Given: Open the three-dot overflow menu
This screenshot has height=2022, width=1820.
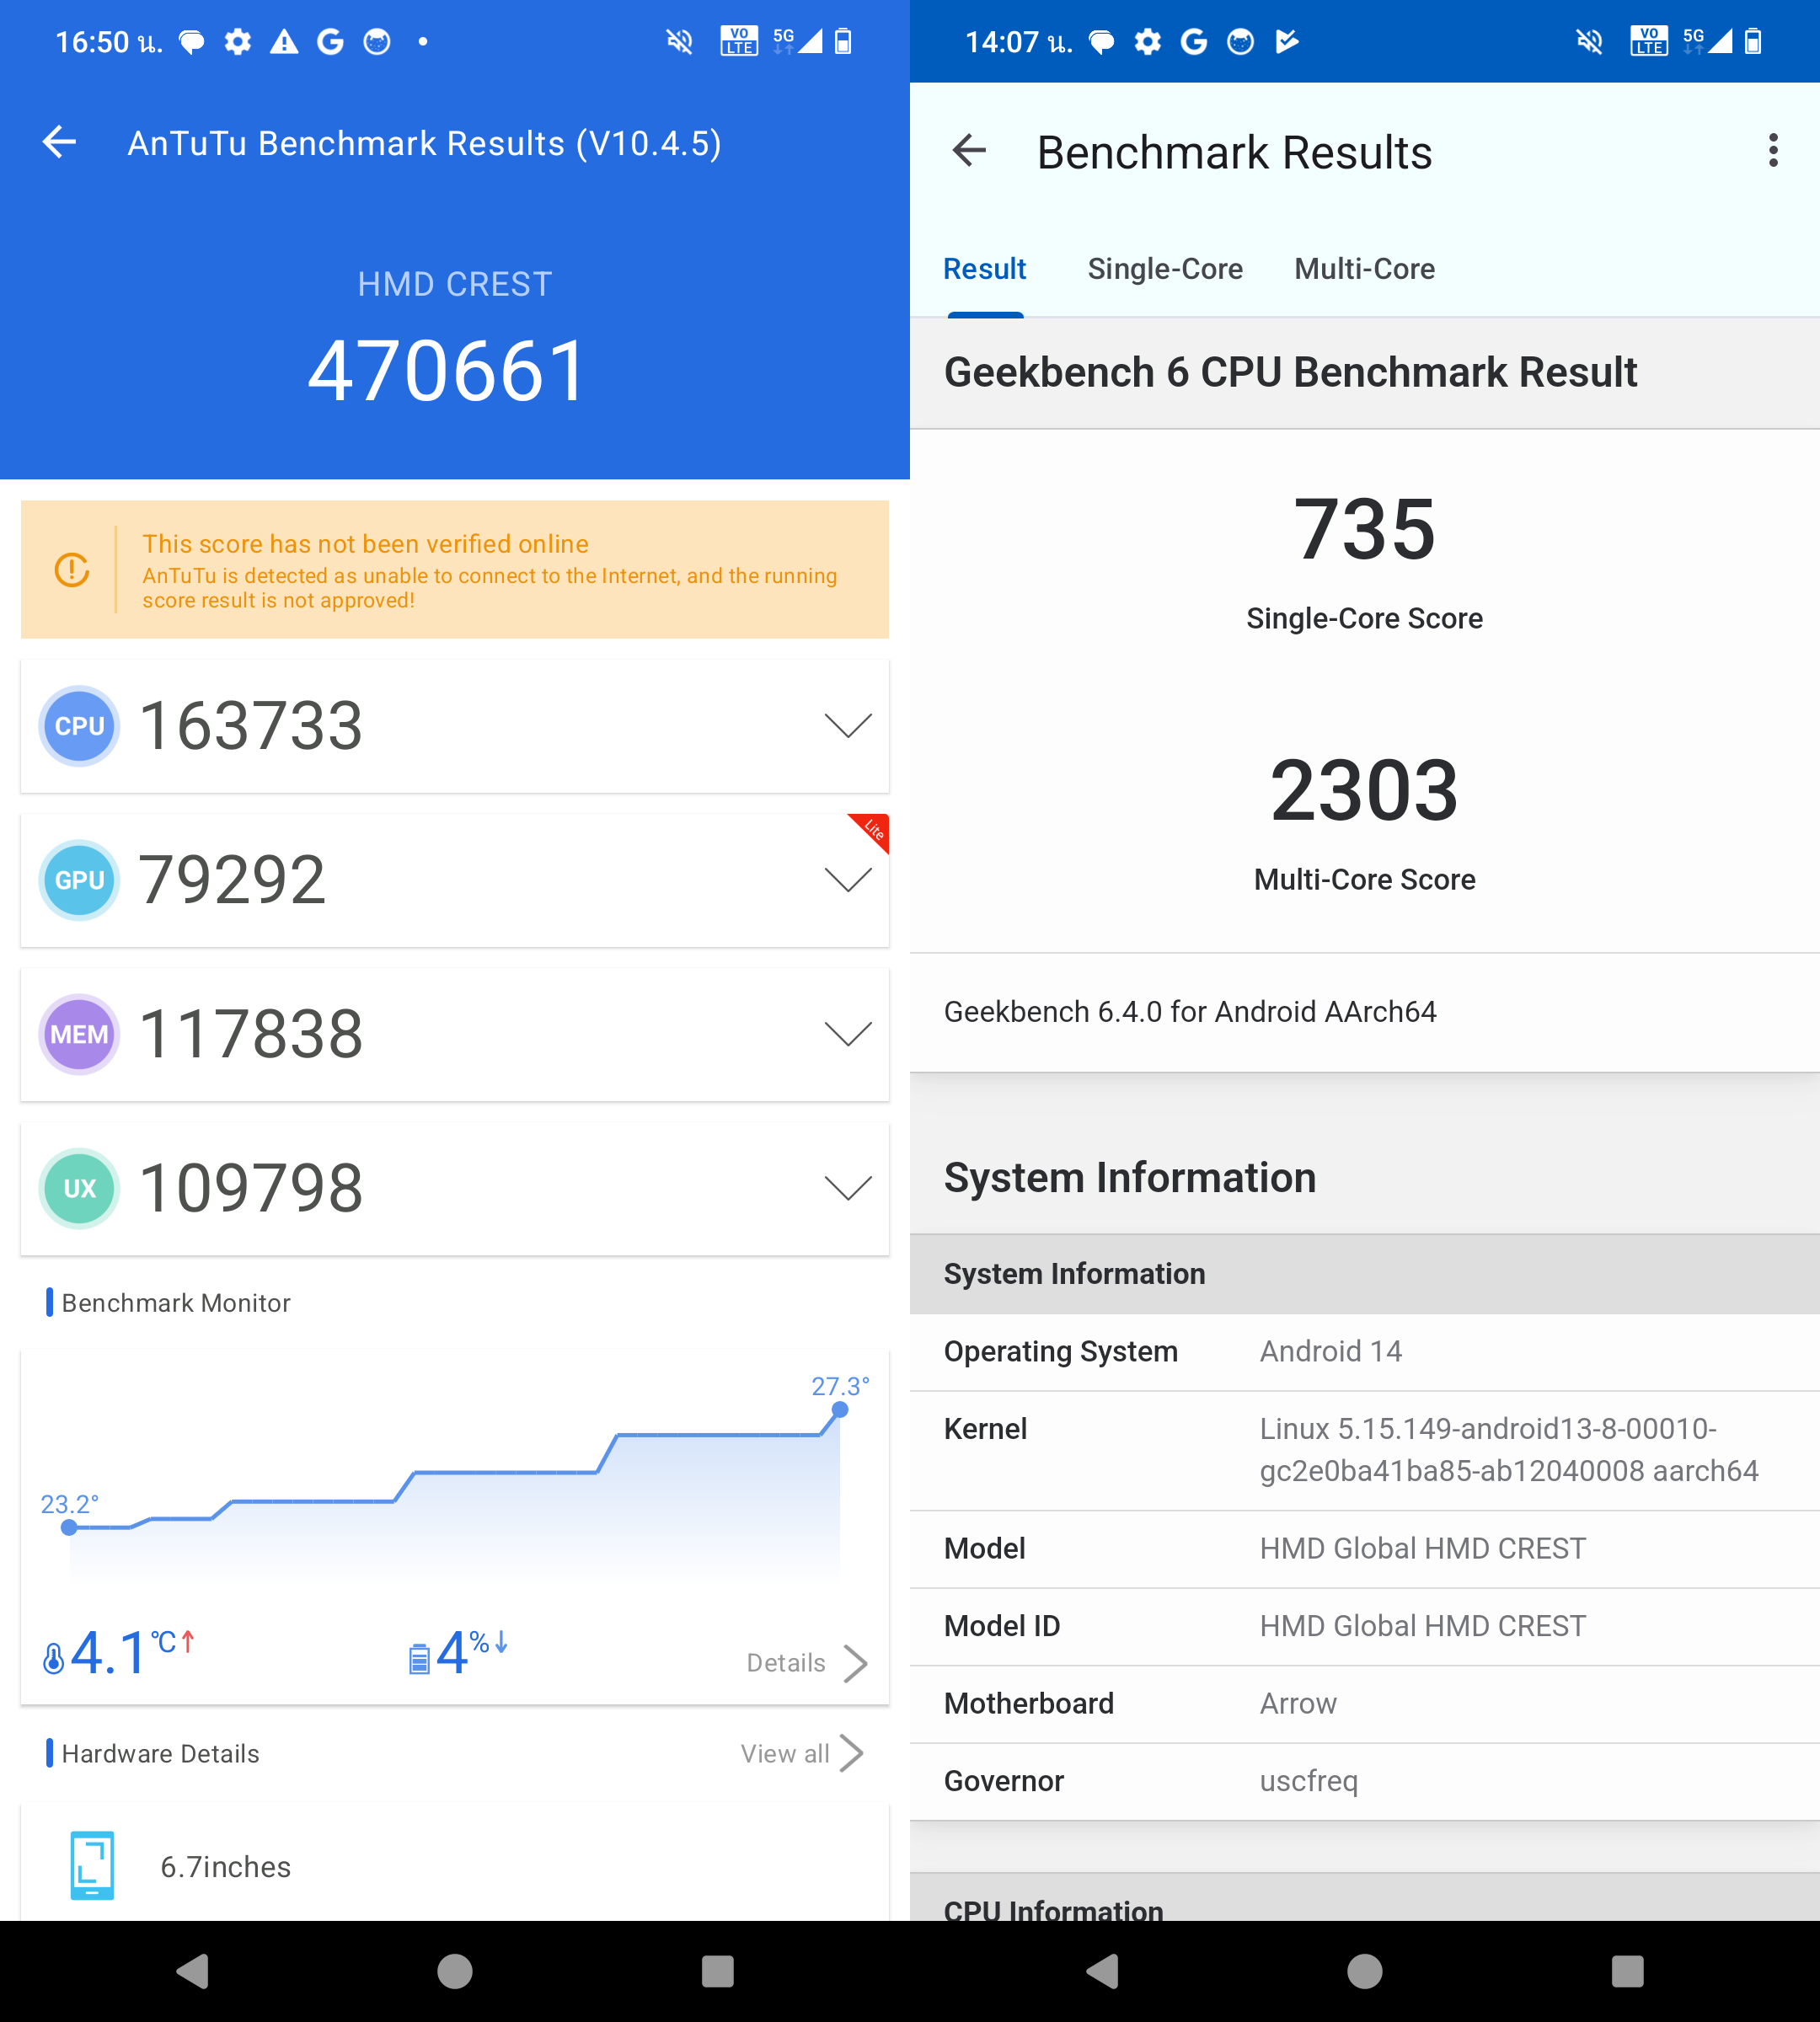Looking at the screenshot, I should 1772,151.
